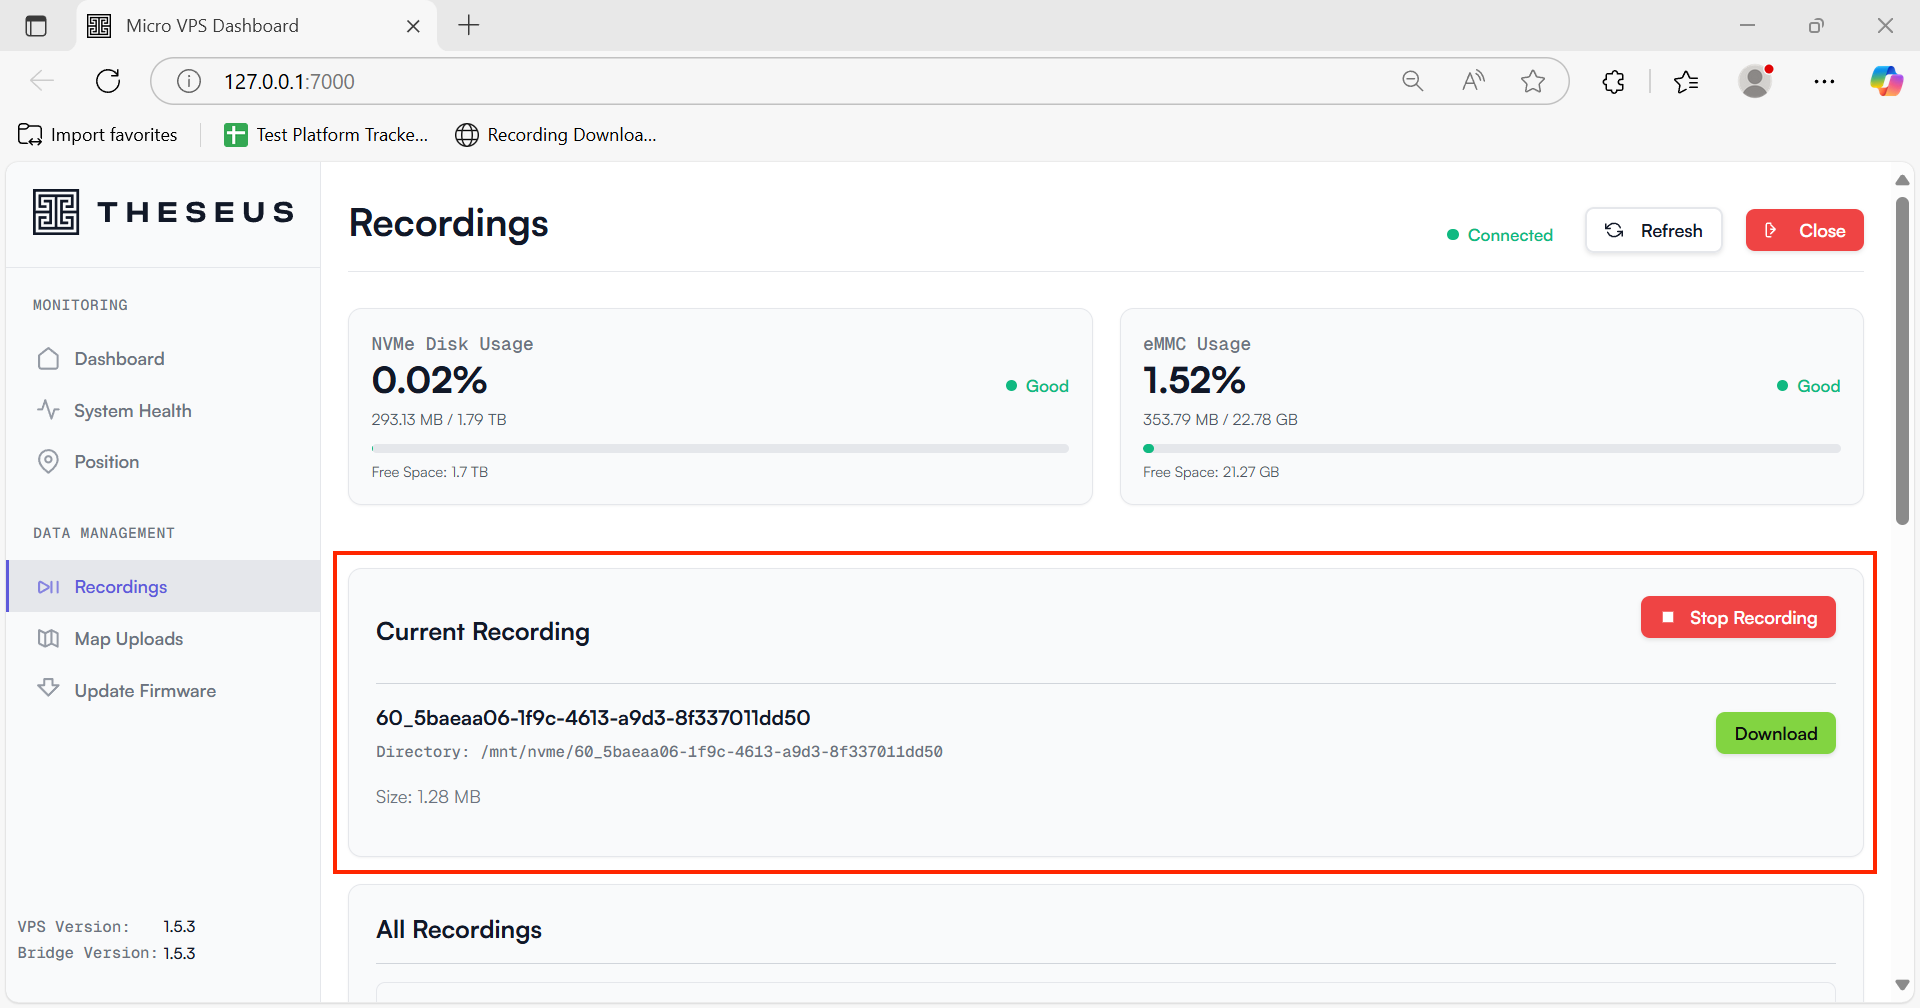Click the NVMe disk usage progress bar

tap(720, 449)
